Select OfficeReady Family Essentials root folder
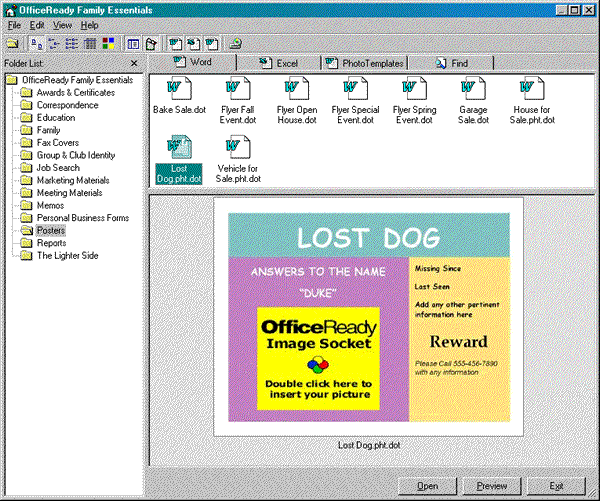Image resolution: width=600 pixels, height=501 pixels. tap(70, 80)
